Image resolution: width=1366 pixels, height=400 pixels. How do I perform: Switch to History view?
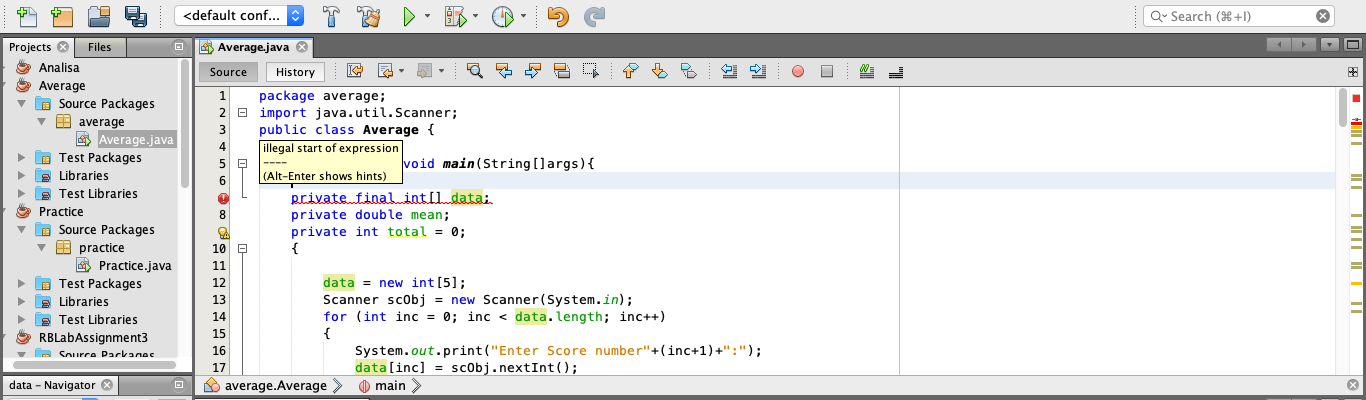[x=295, y=71]
